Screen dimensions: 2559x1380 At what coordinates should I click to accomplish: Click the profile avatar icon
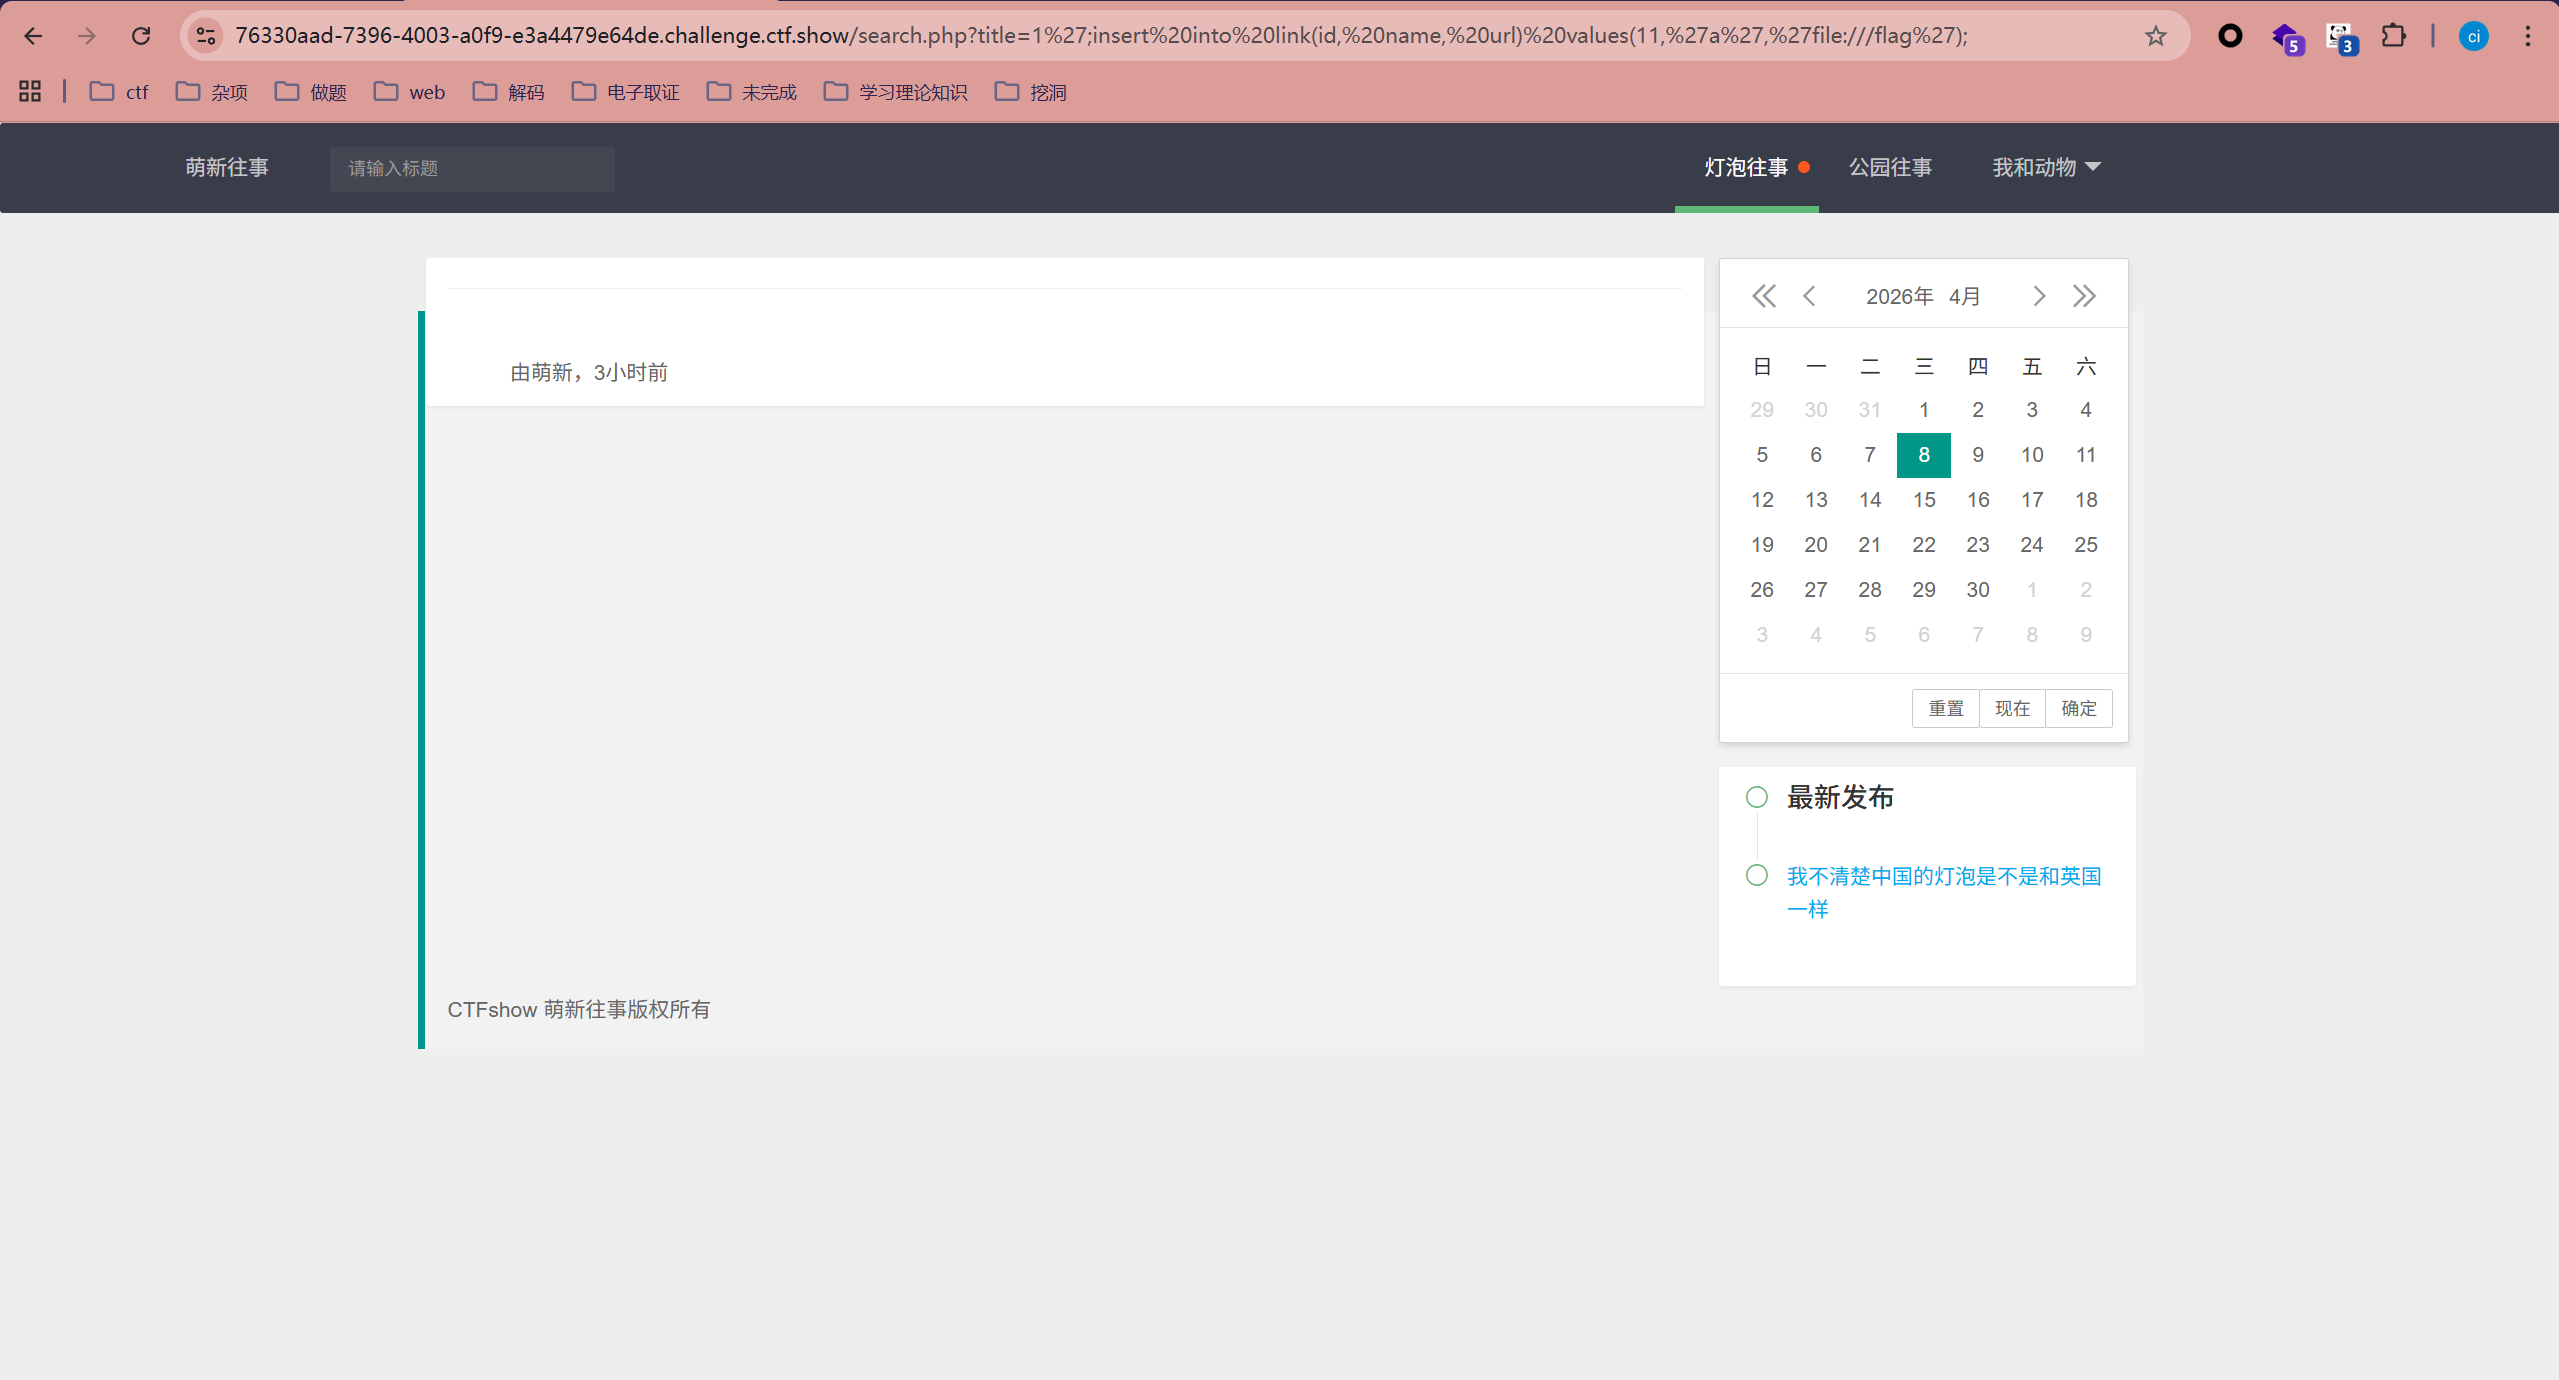click(2473, 36)
